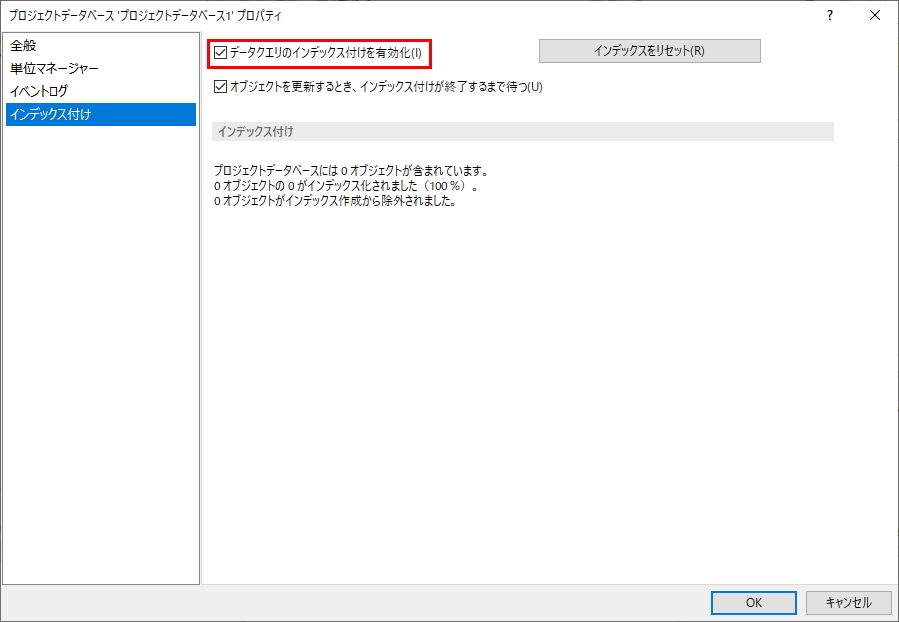Confirm dialog with the OK button

tap(753, 603)
